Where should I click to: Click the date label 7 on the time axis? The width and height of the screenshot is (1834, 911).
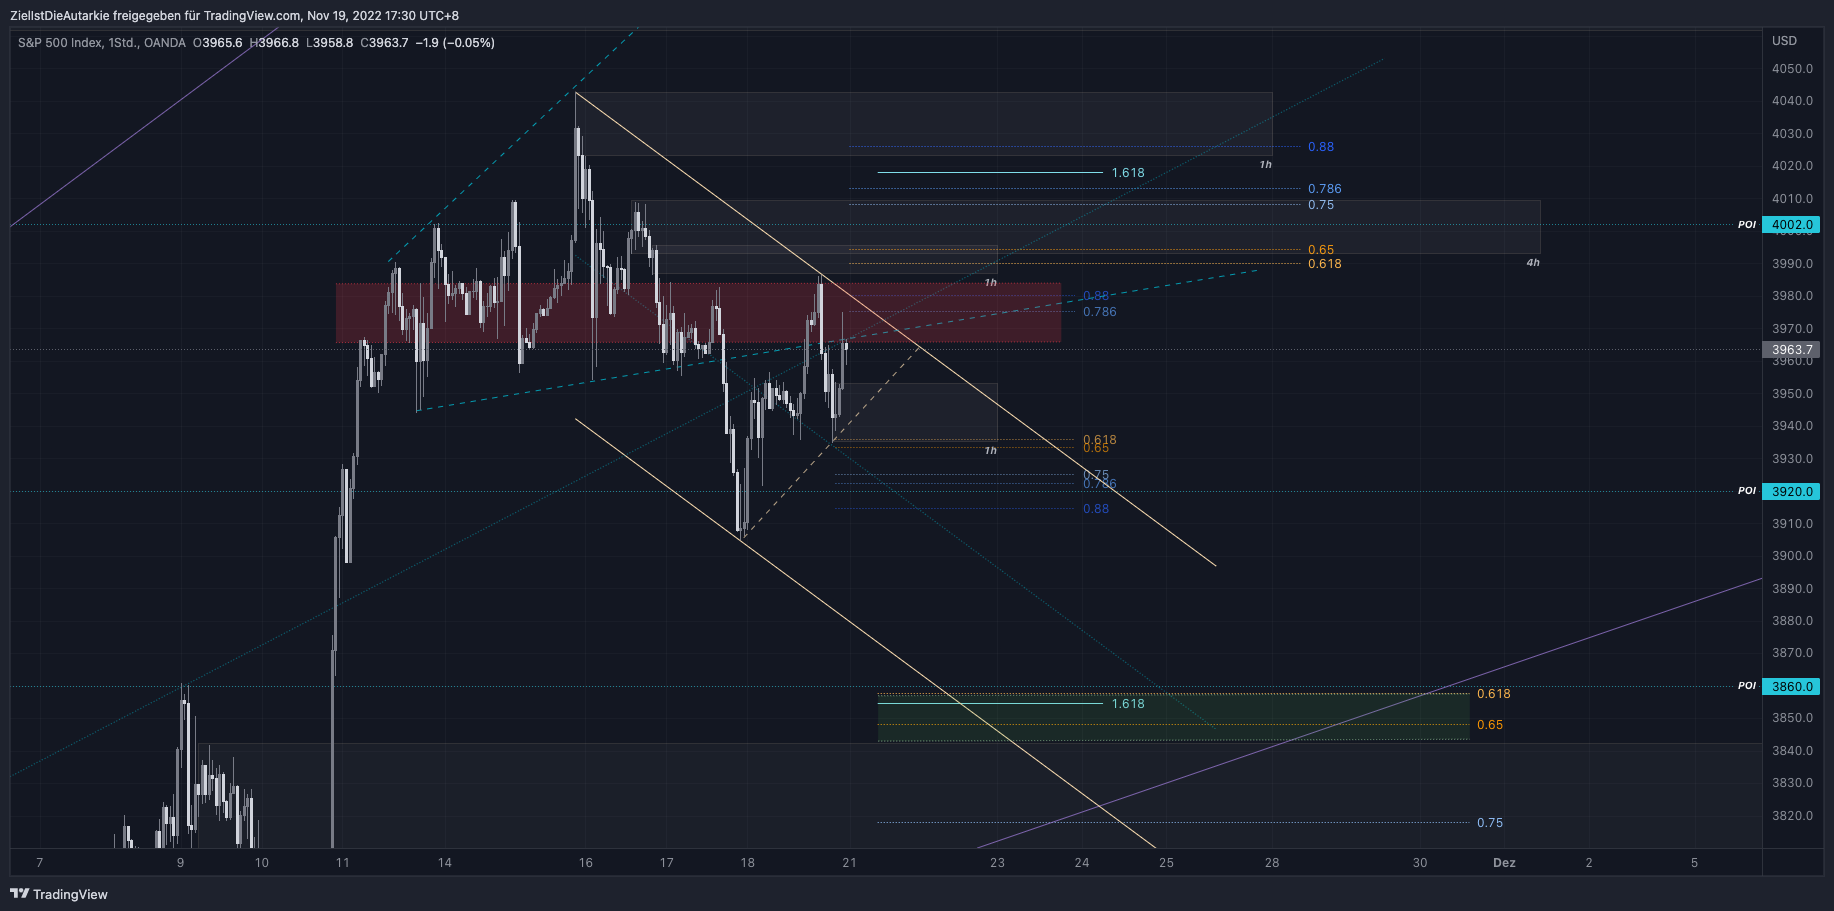point(39,863)
